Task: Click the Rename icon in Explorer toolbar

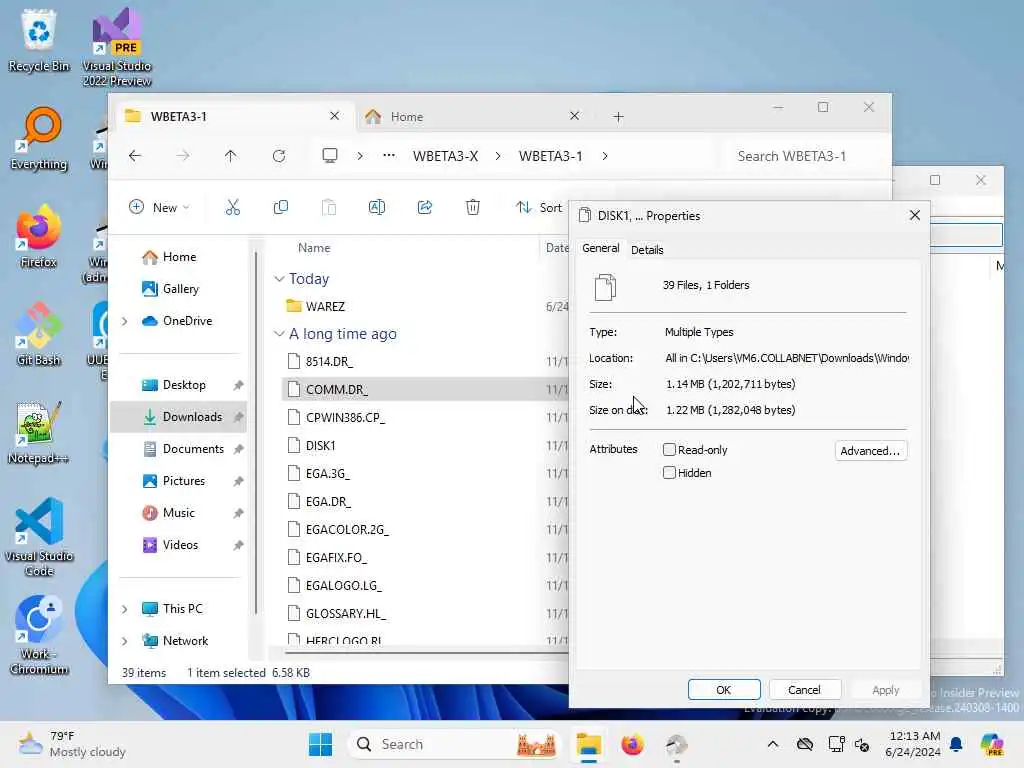Action: pos(377,208)
